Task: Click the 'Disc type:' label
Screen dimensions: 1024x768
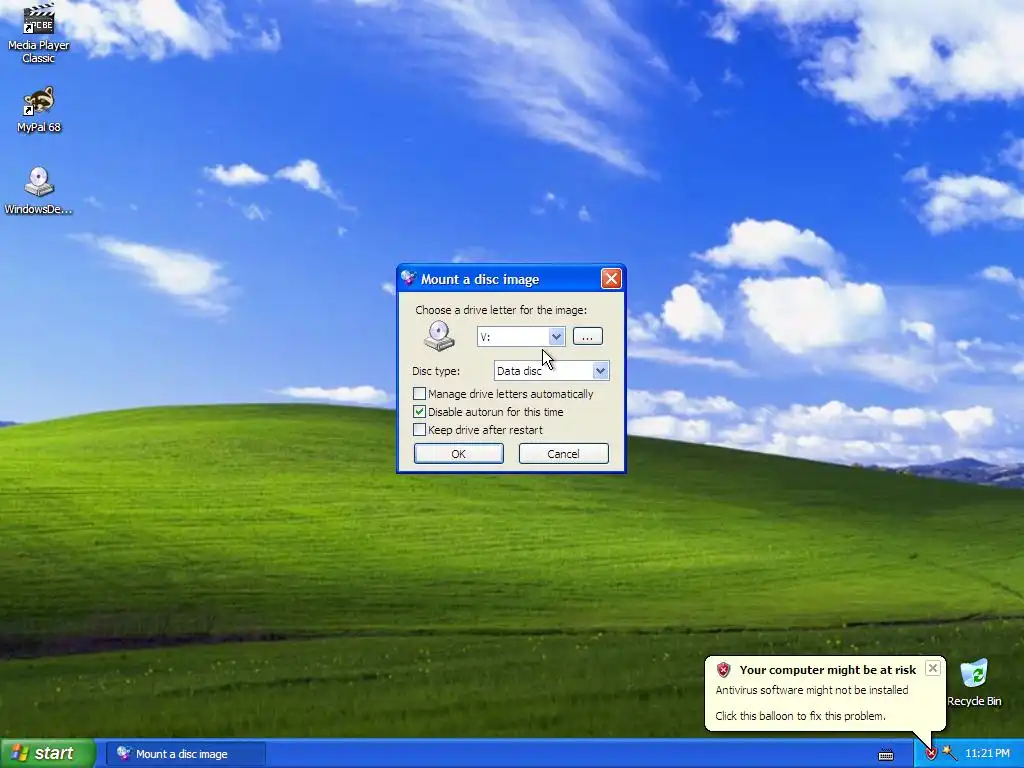Action: (x=436, y=371)
